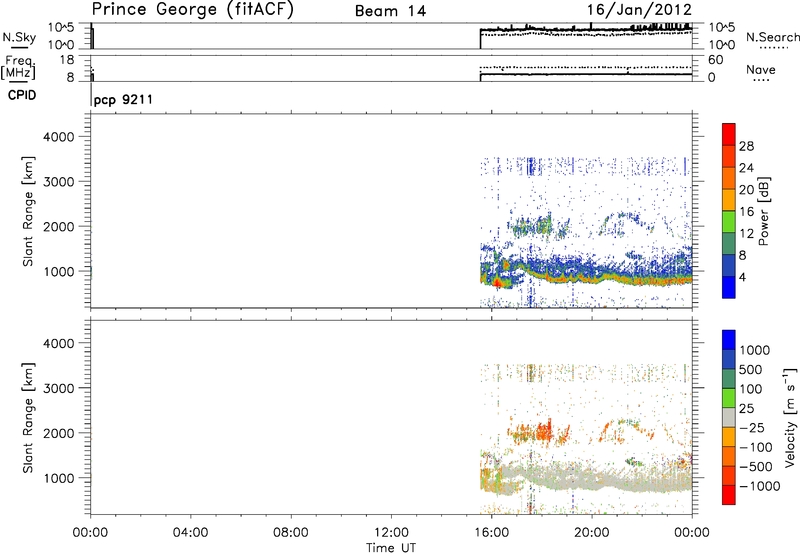The image size is (800, 554).
Task: Click velocity colorbar tick label '-500'
Action: [x=756, y=466]
